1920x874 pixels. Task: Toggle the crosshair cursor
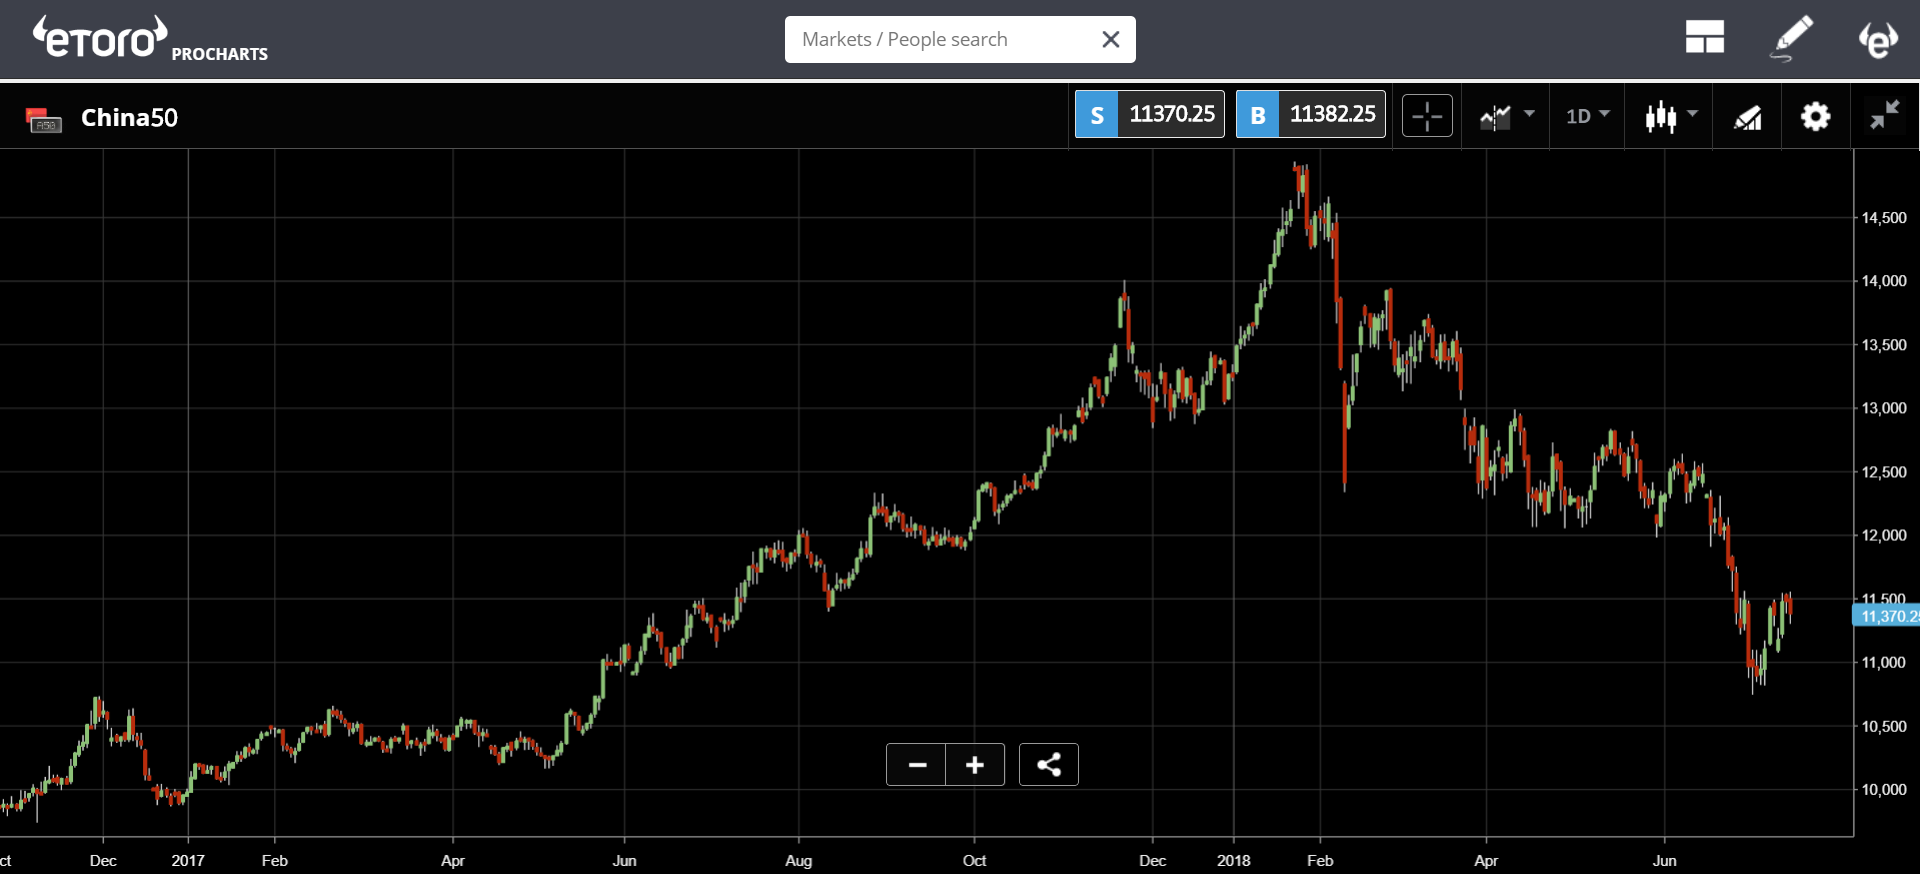tap(1427, 117)
